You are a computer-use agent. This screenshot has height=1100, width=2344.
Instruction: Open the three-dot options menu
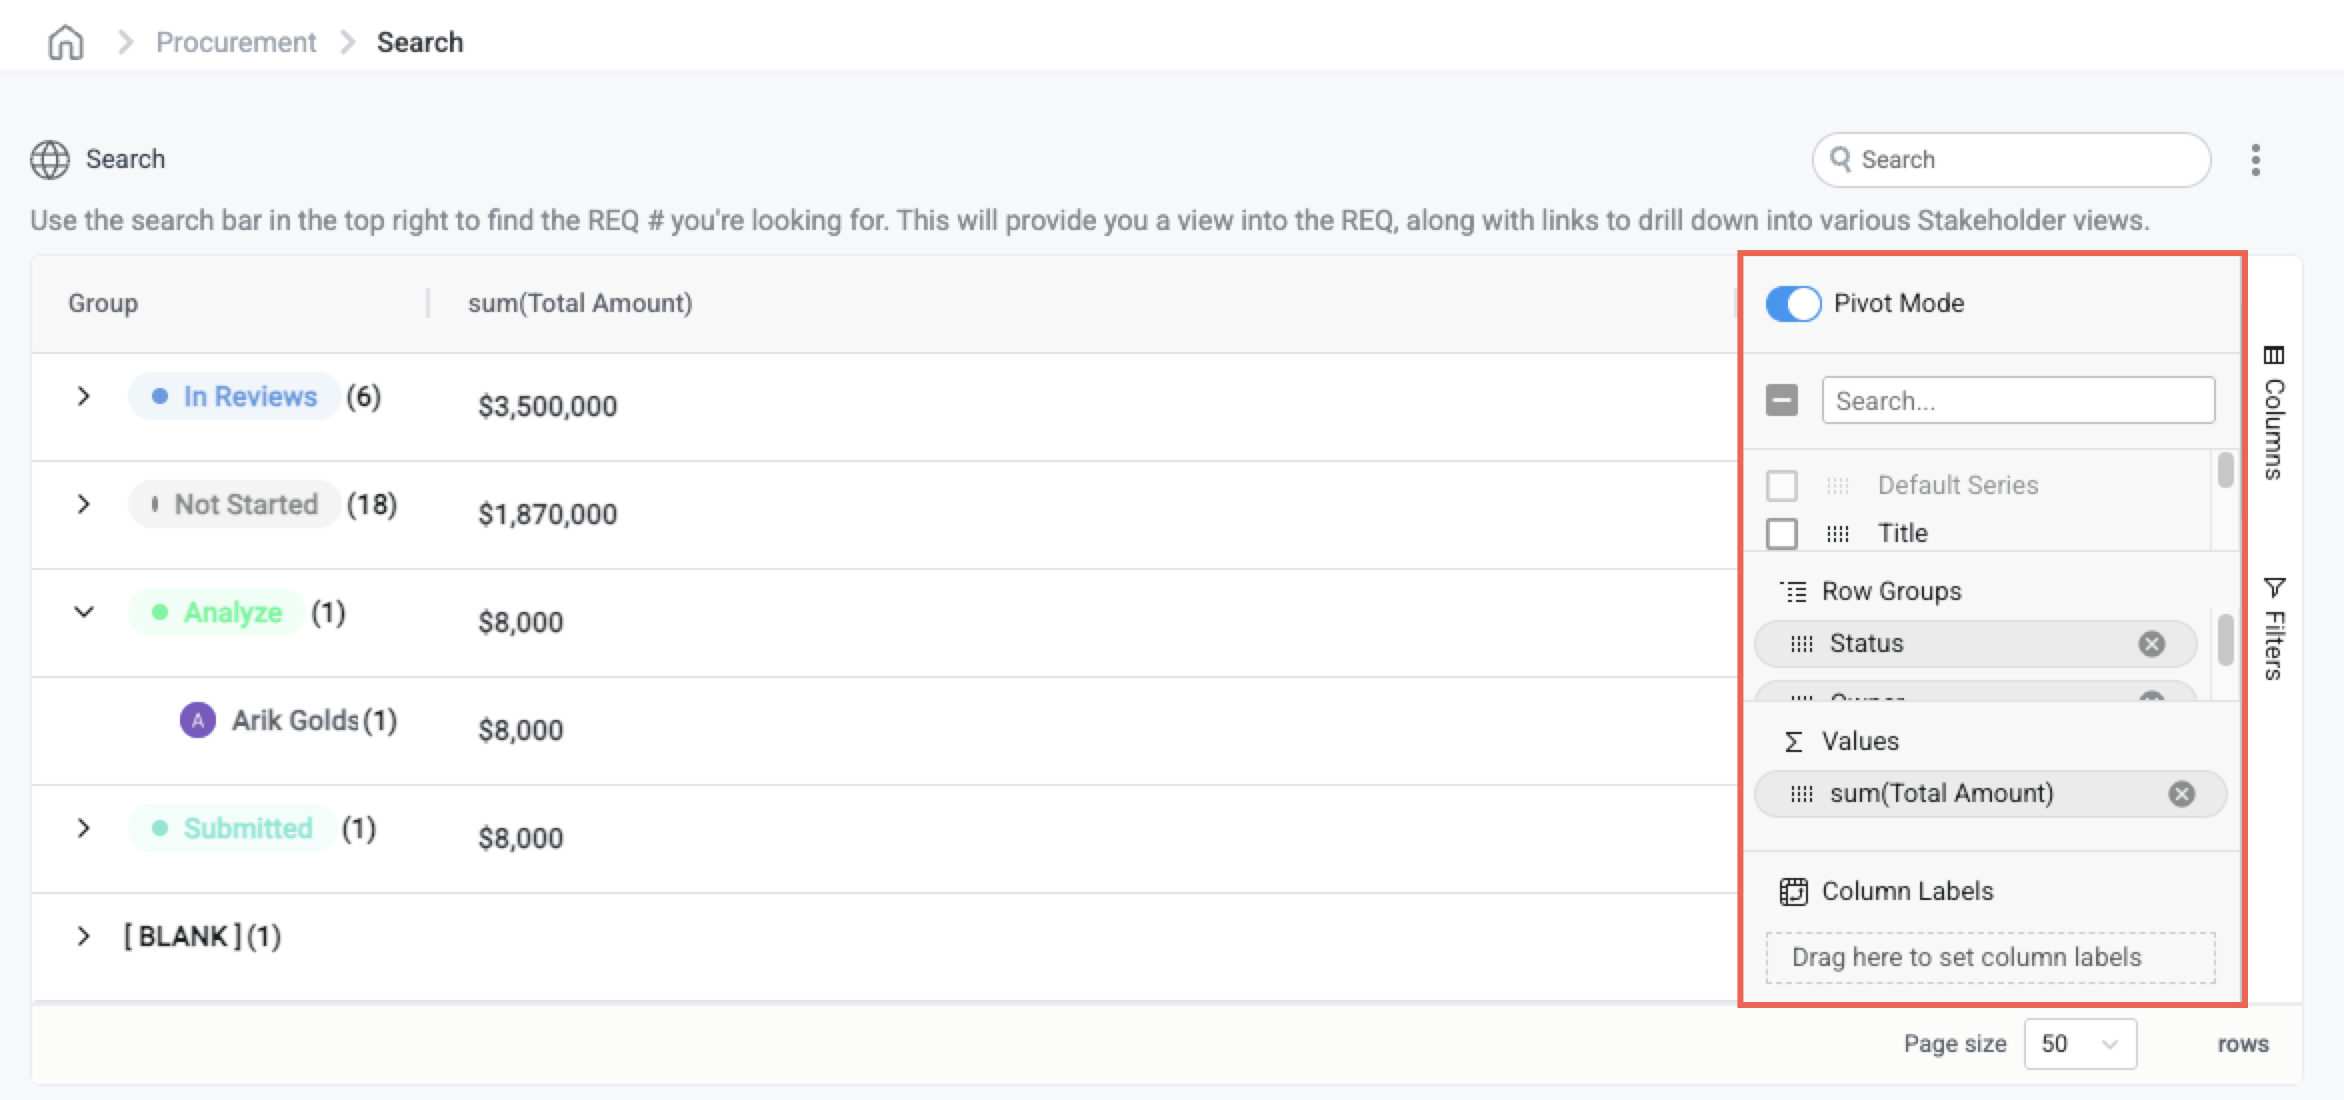click(2255, 160)
